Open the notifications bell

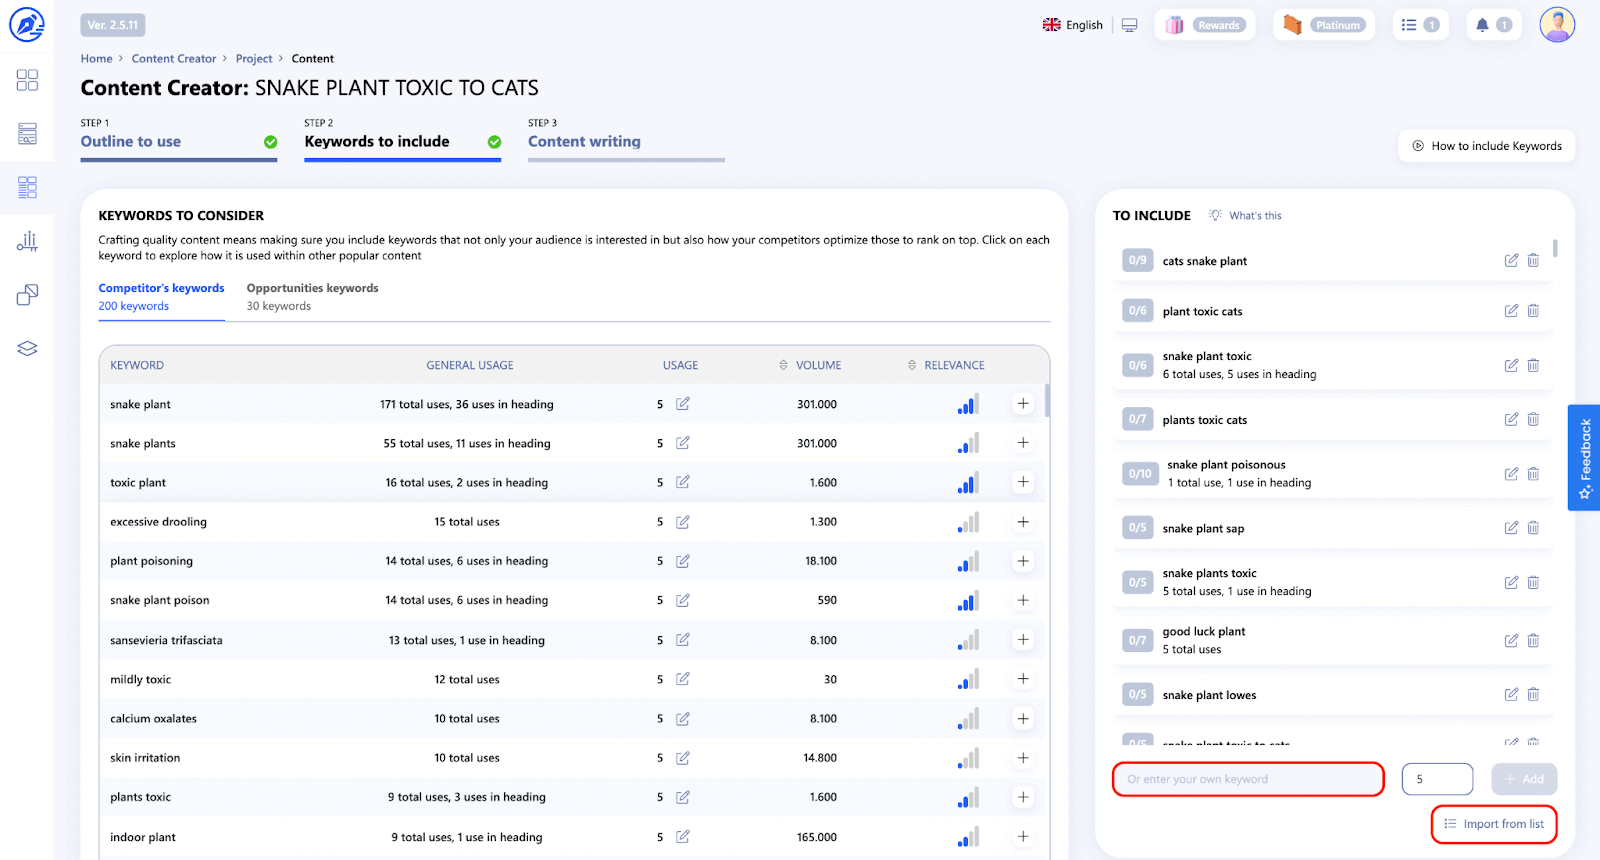(1493, 25)
